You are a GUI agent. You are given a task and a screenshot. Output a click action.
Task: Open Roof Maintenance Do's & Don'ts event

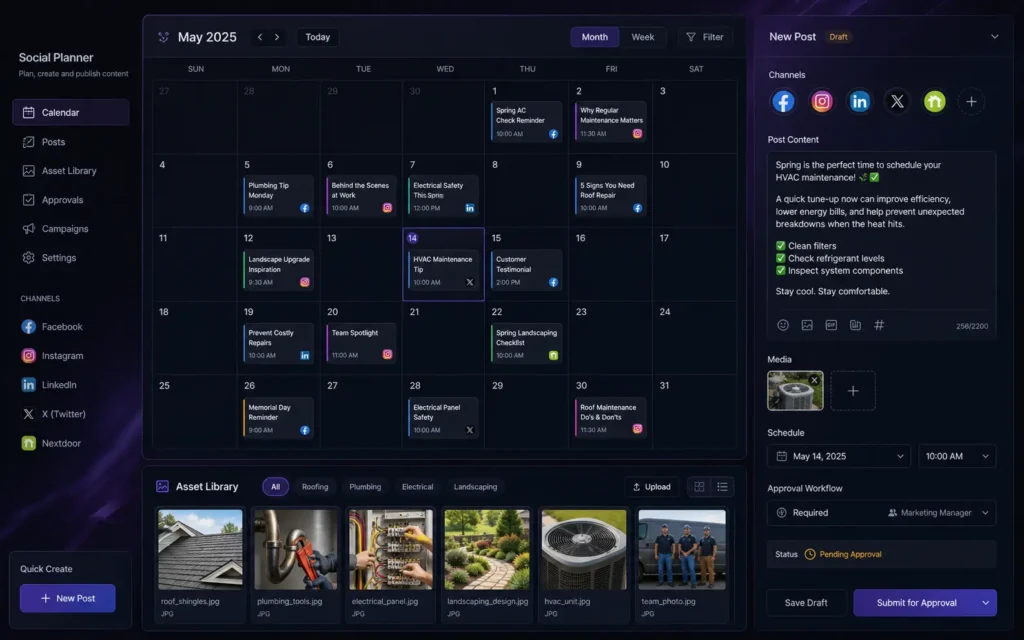(x=611, y=418)
